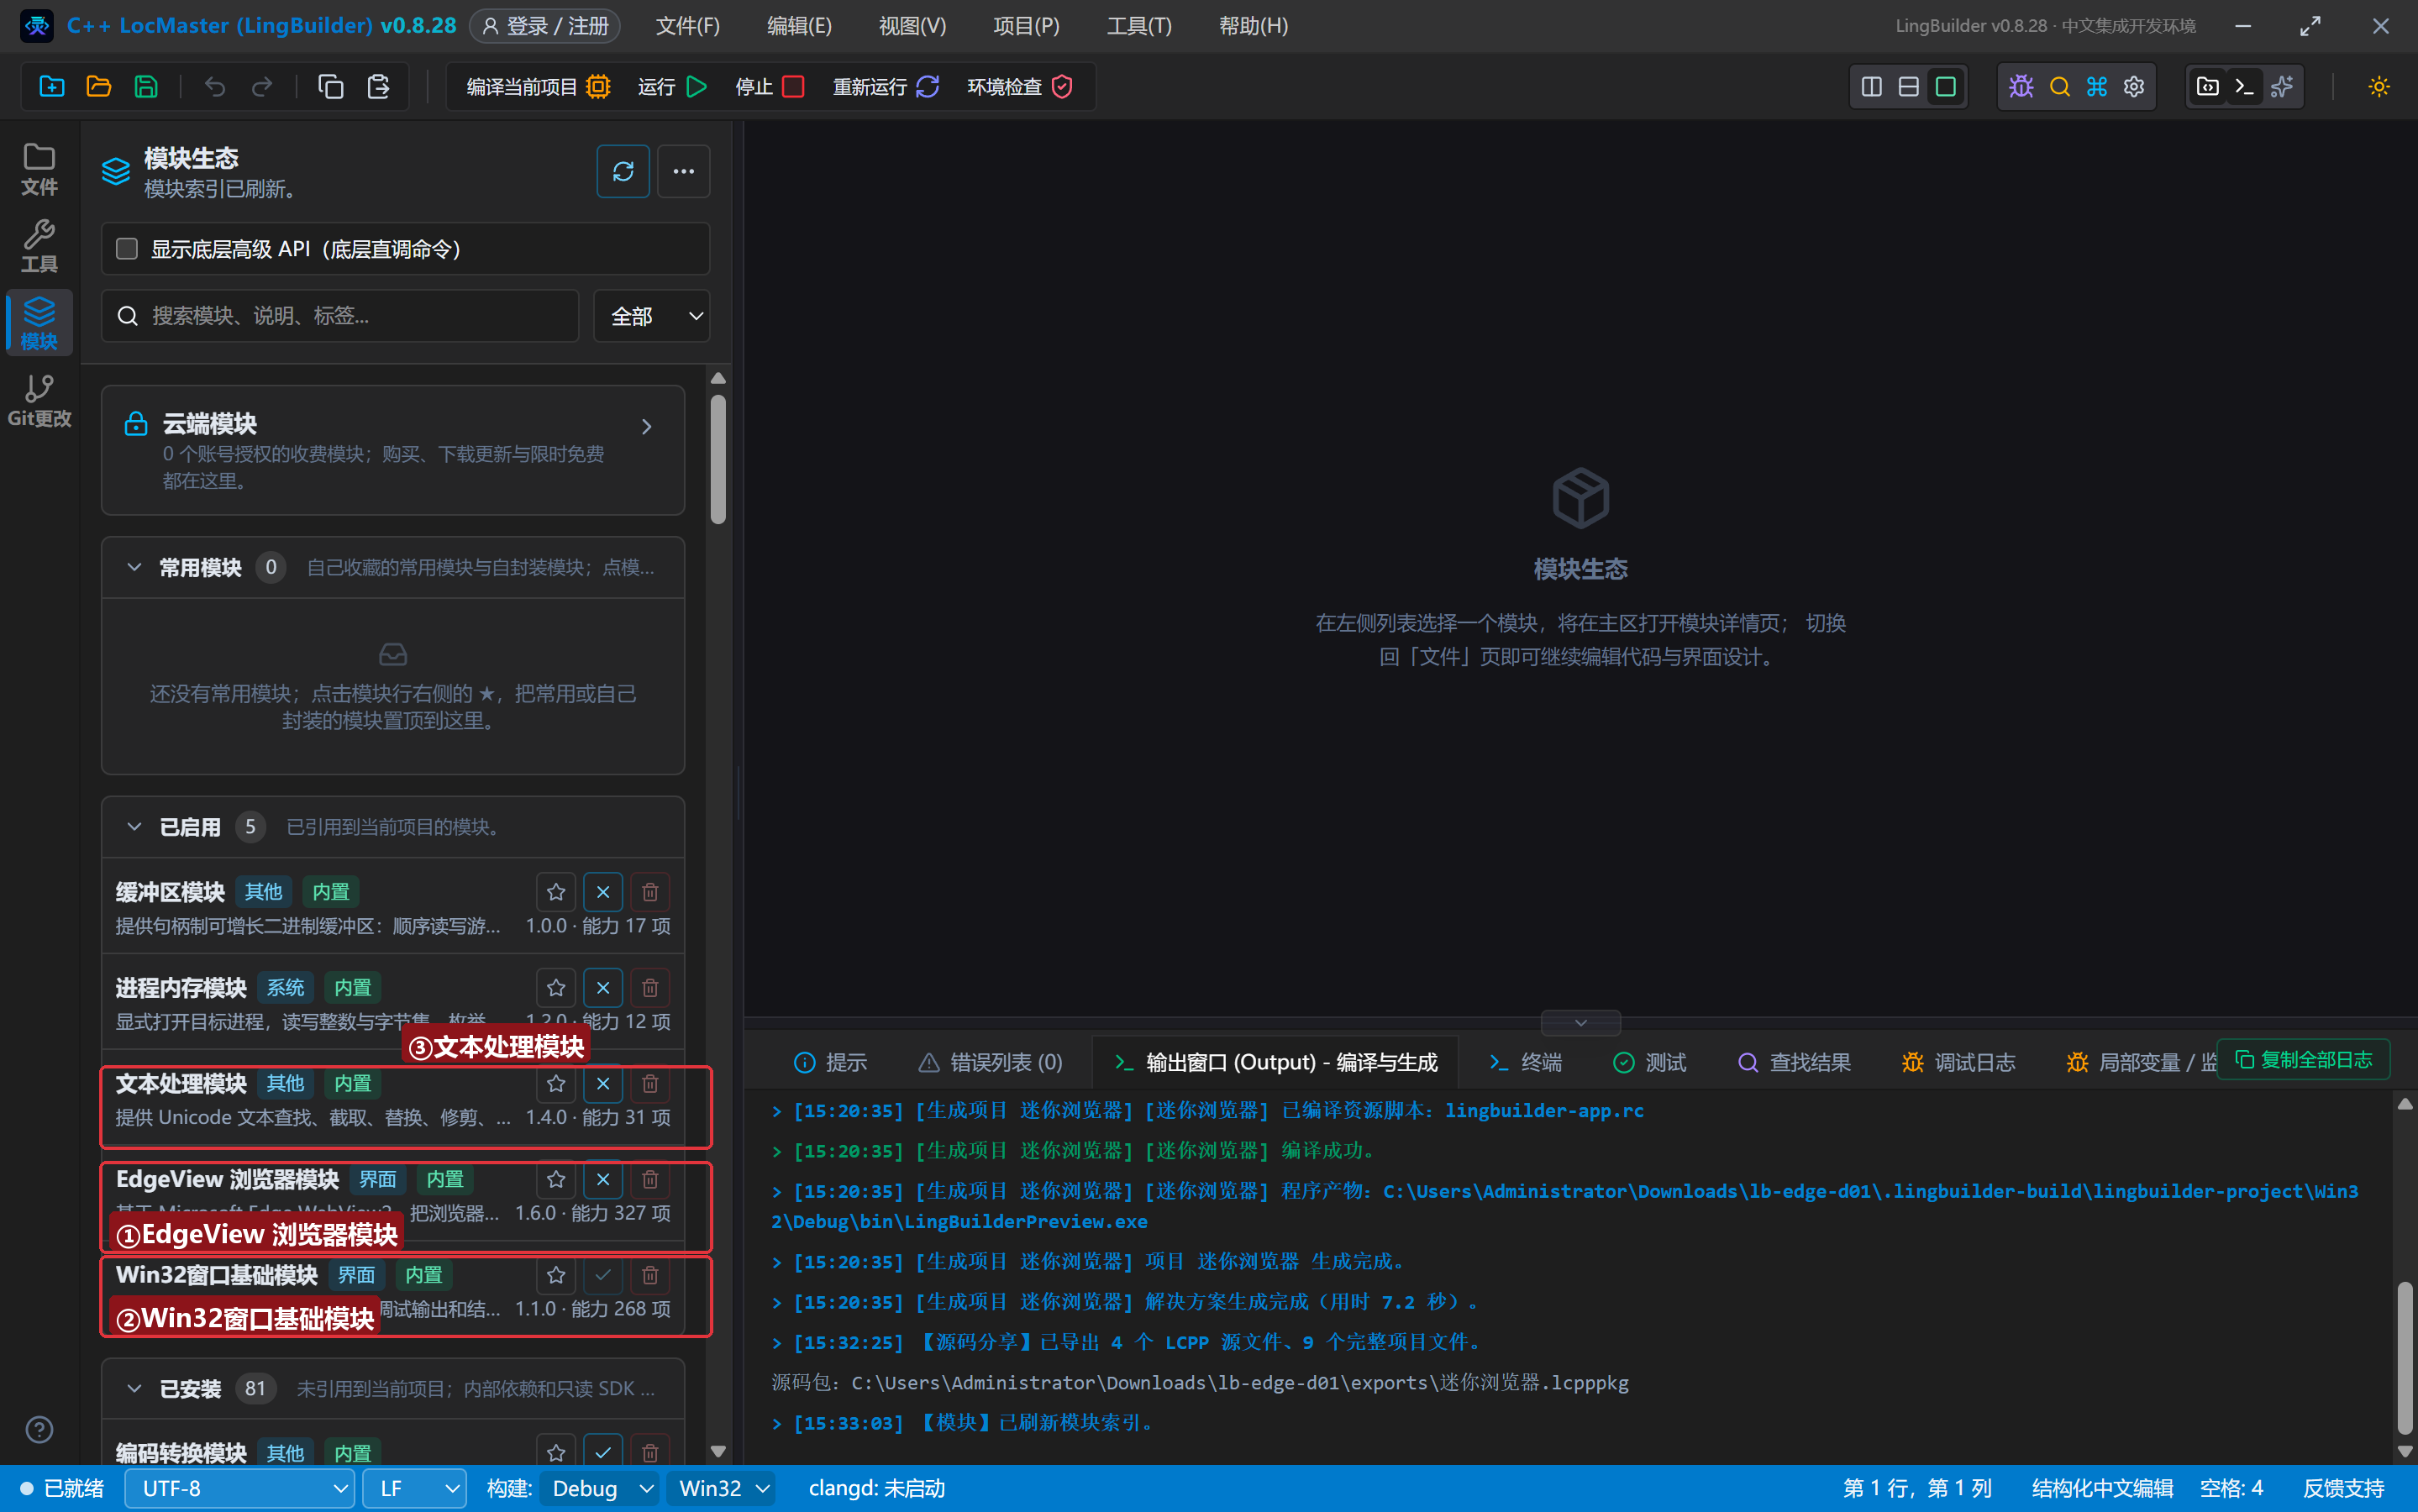Screen dimensions: 2418x1512
Task: Click the 运行 play button
Action: tap(673, 87)
